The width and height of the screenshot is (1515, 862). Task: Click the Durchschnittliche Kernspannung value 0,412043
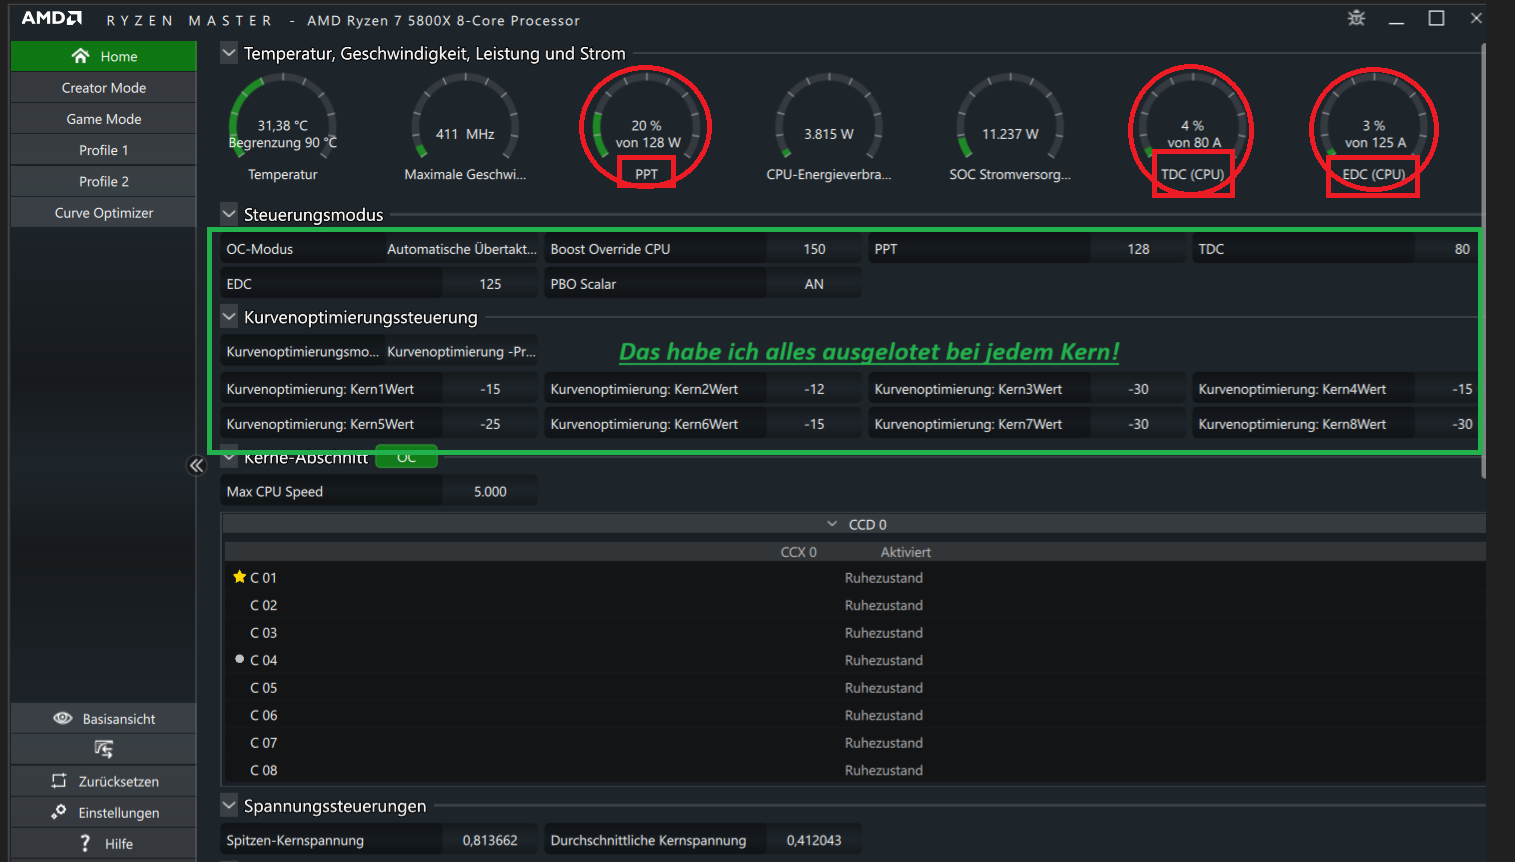[x=814, y=840]
